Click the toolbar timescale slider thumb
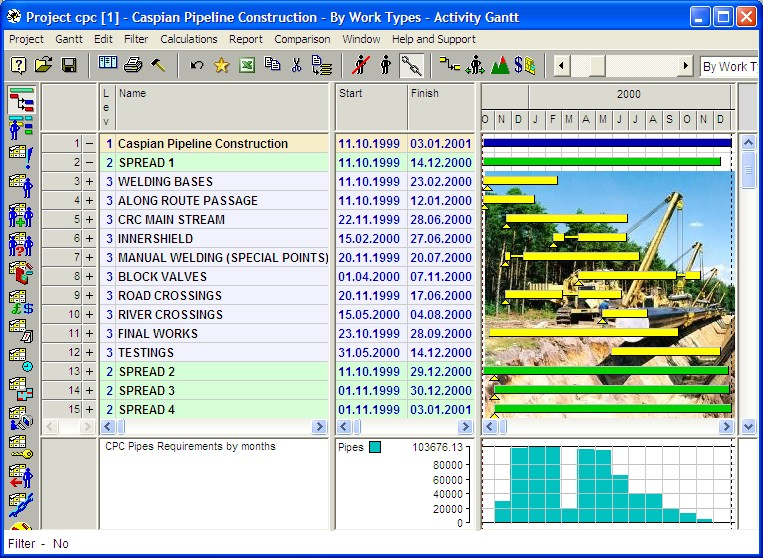This screenshot has width=763, height=558. click(597, 65)
